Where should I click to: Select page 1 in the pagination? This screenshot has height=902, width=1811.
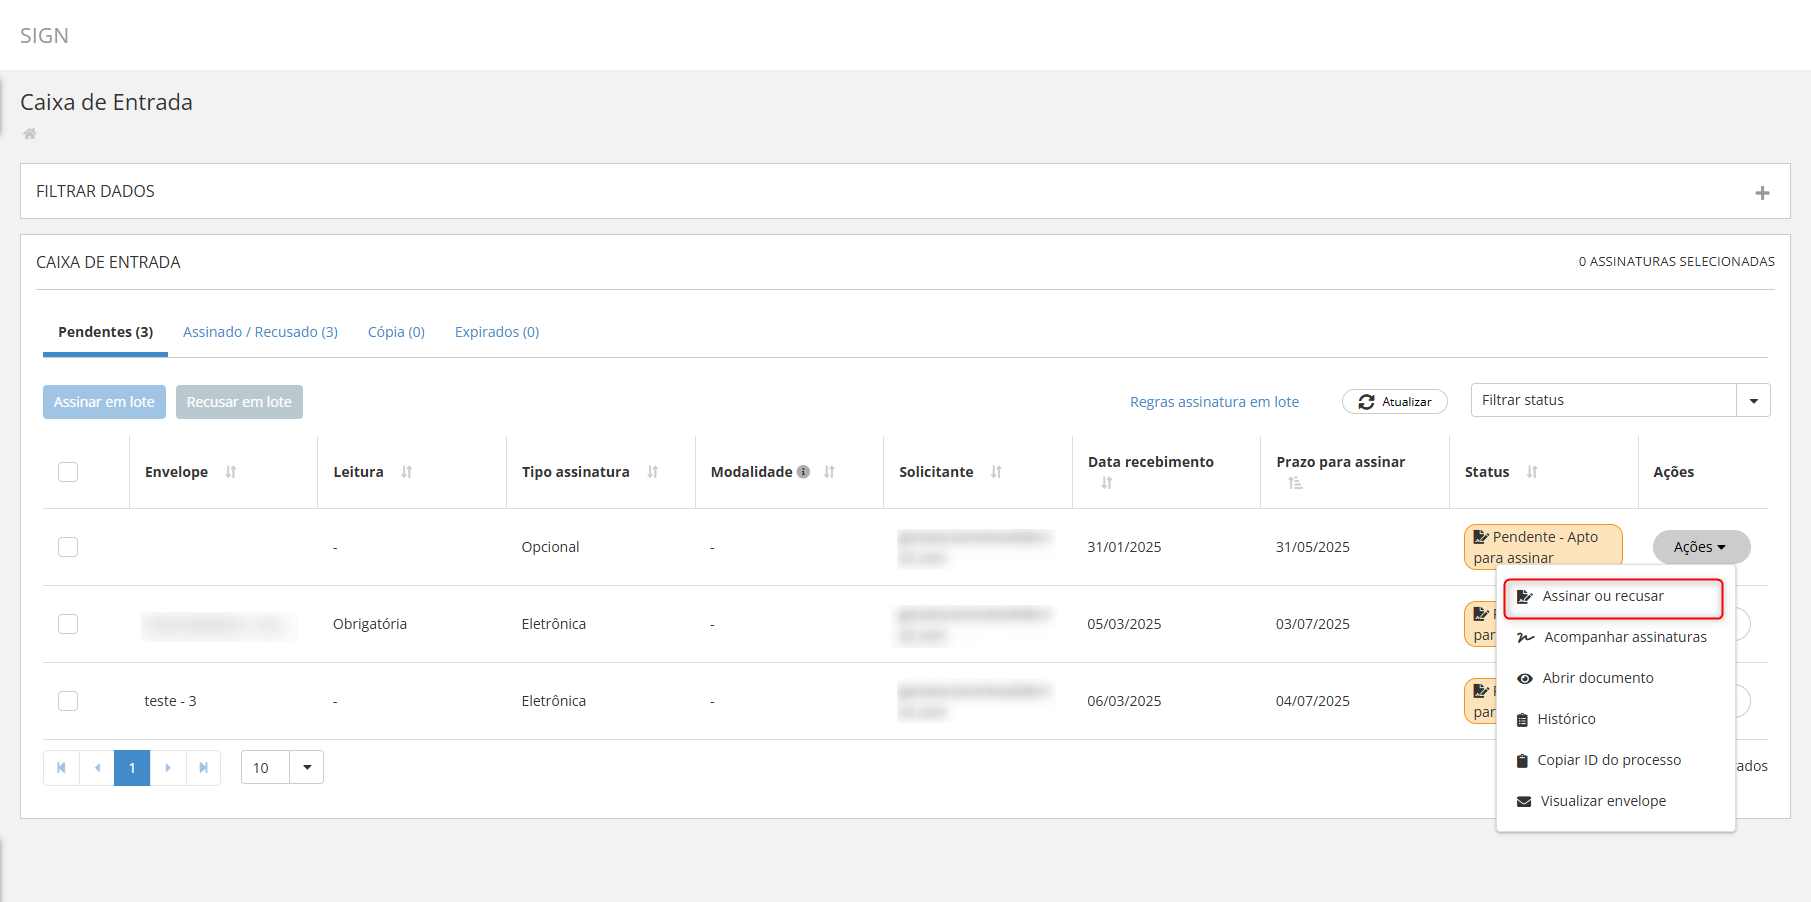pyautogui.click(x=132, y=768)
